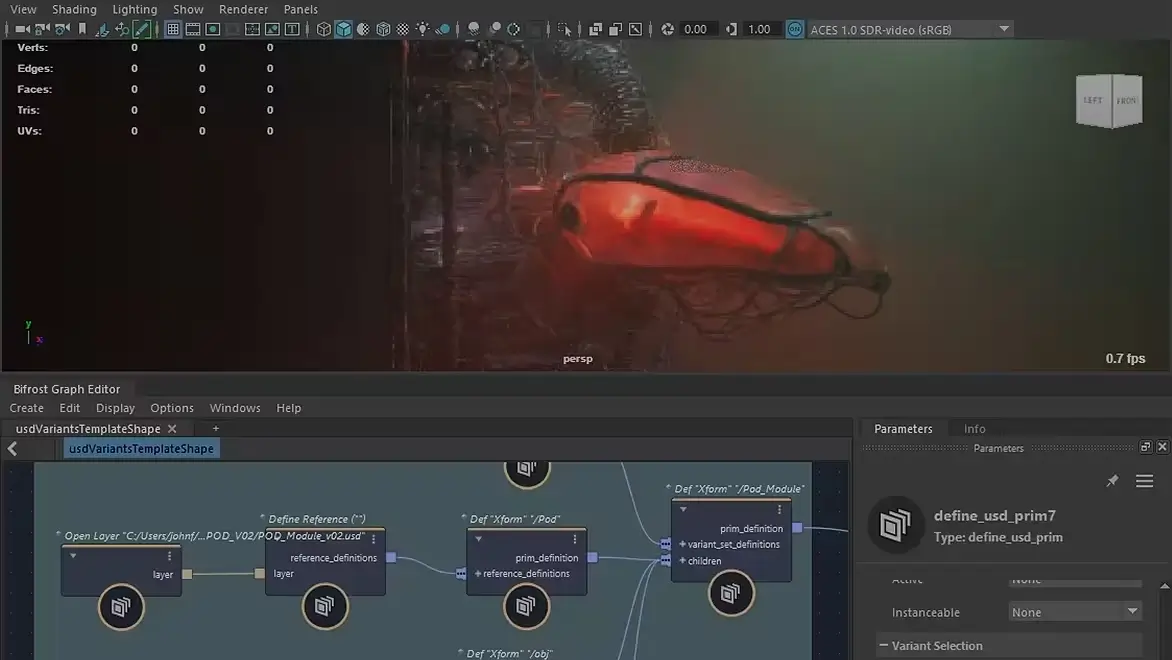This screenshot has width=1172, height=660.
Task: Switch to the Info tab
Action: point(974,428)
